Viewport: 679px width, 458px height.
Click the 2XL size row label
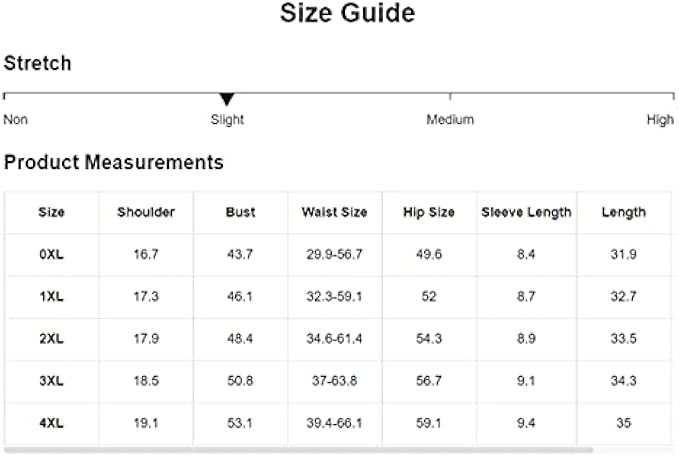click(51, 339)
